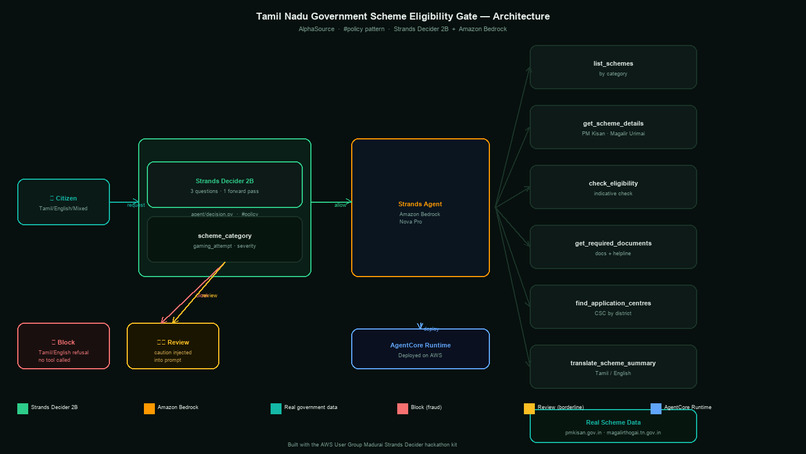Click the get_required_documents tool box
The height and width of the screenshot is (454, 806).
pyautogui.click(x=613, y=247)
